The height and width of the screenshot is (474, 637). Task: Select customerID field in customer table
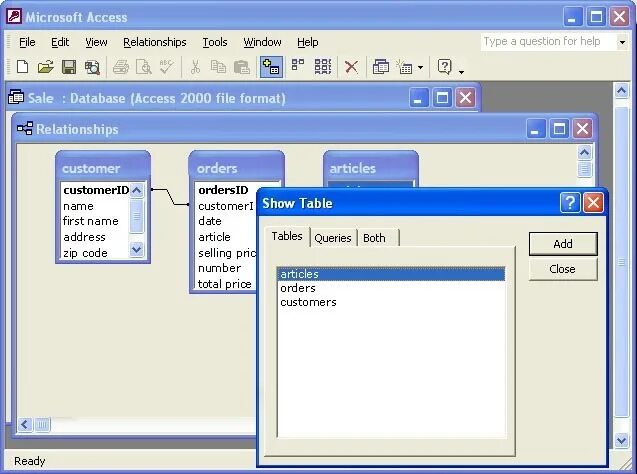coord(95,190)
